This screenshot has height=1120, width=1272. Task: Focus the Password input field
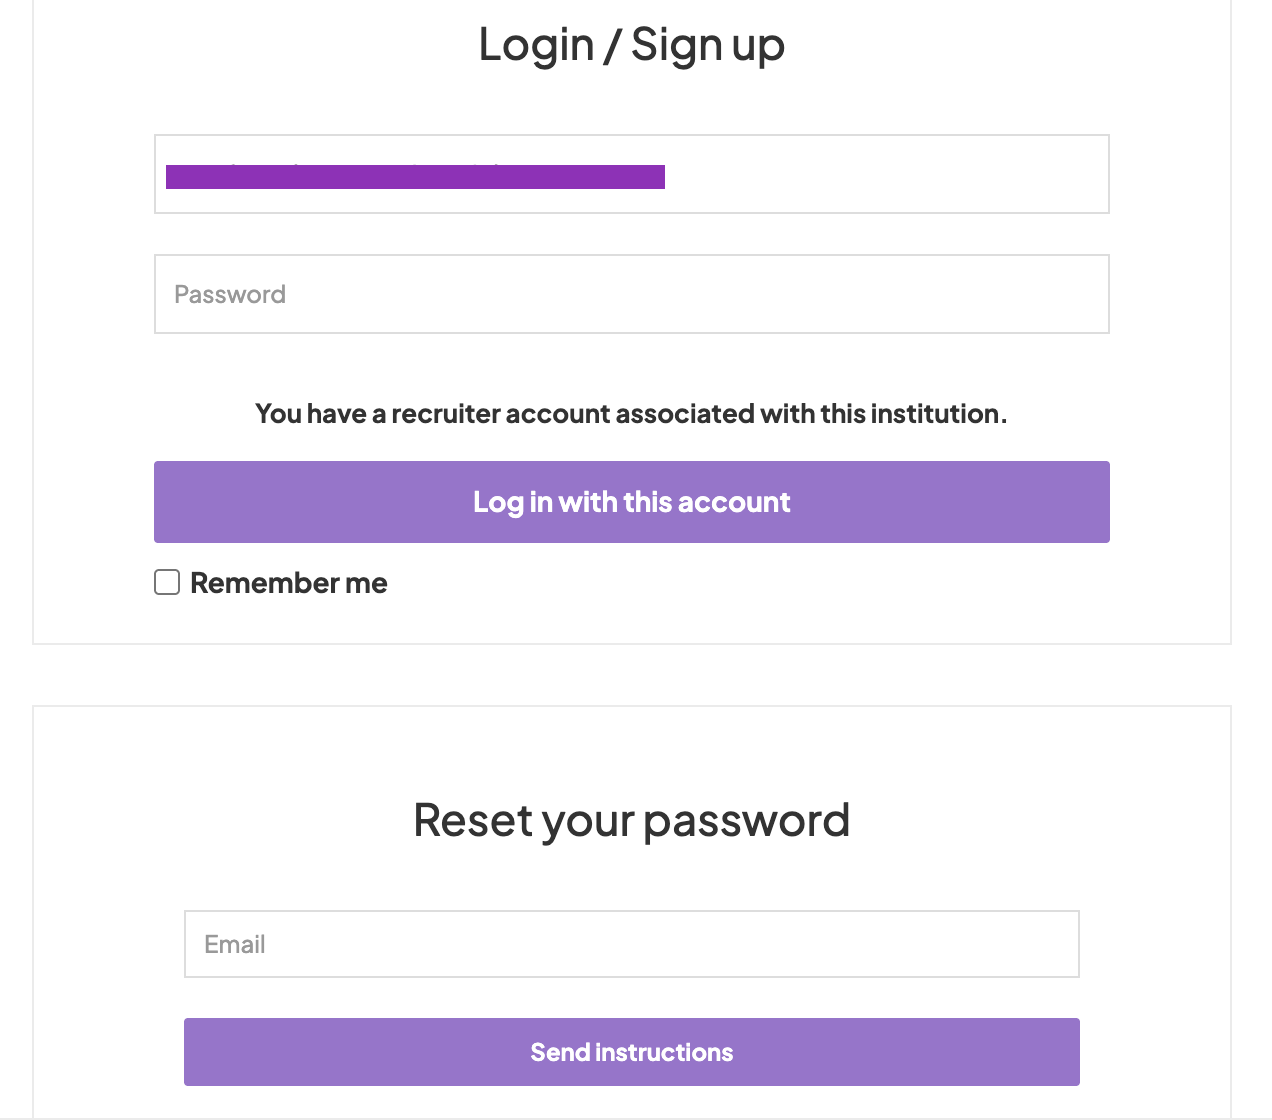click(631, 294)
